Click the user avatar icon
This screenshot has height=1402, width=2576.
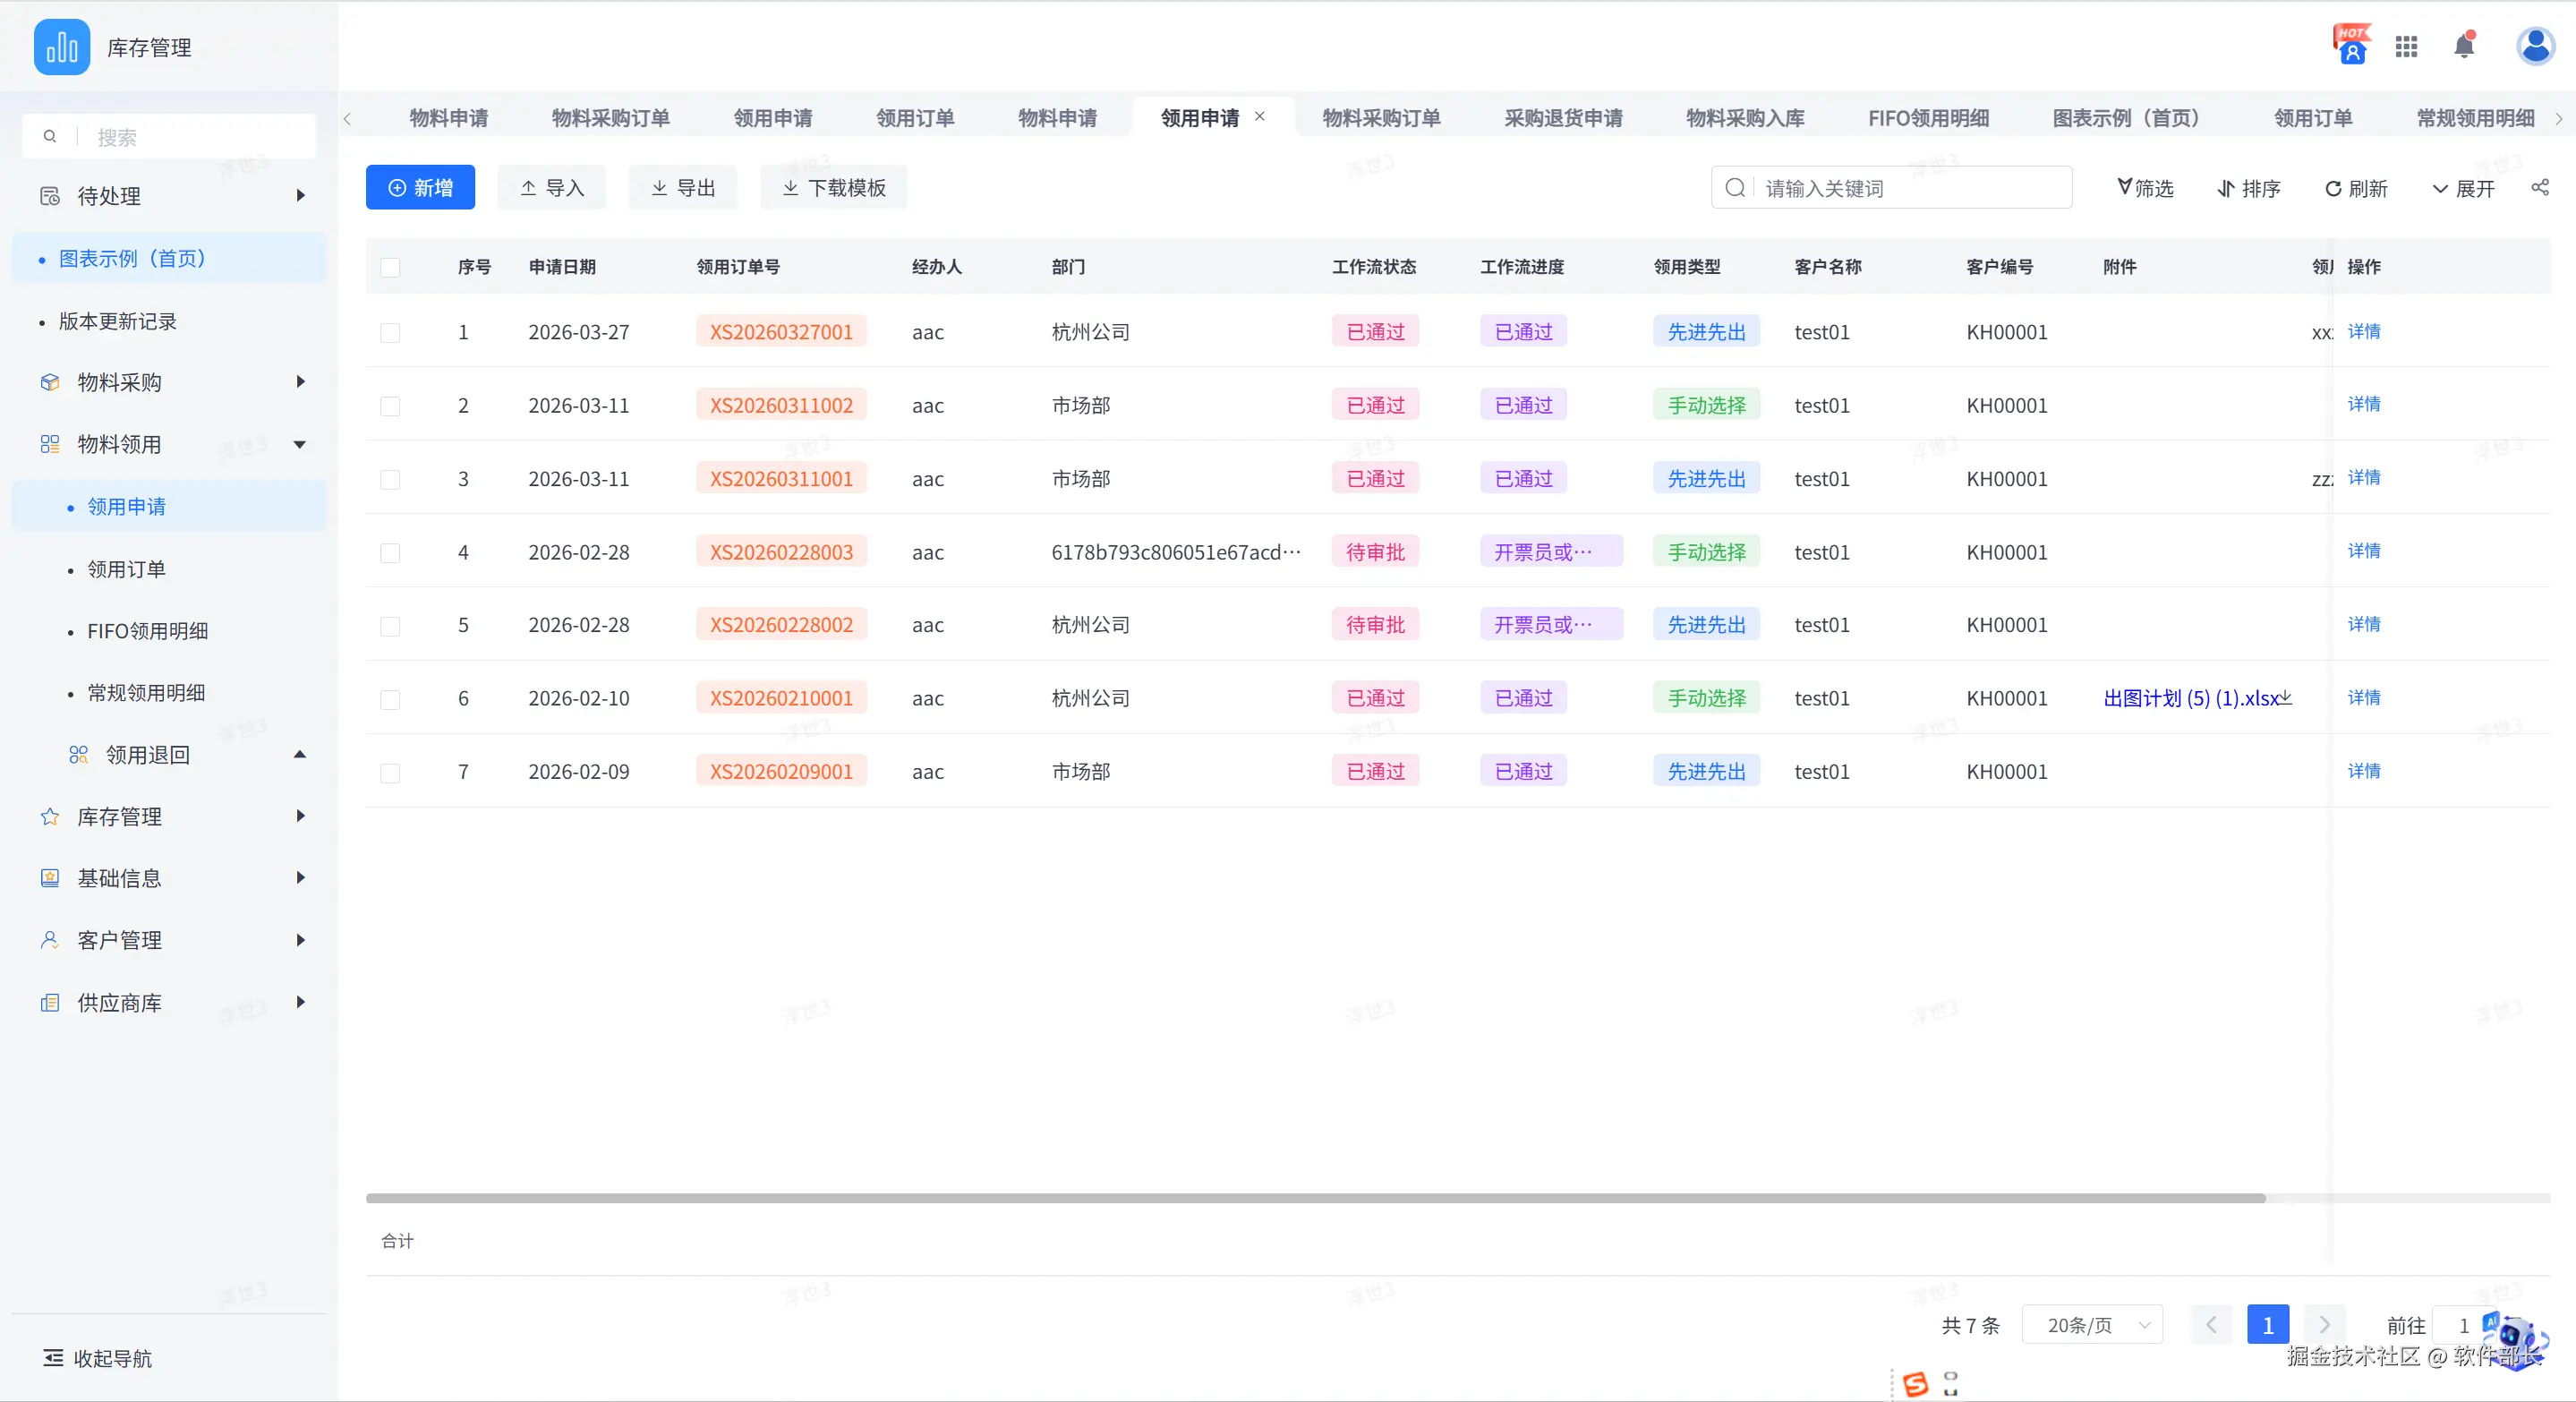tap(2535, 46)
